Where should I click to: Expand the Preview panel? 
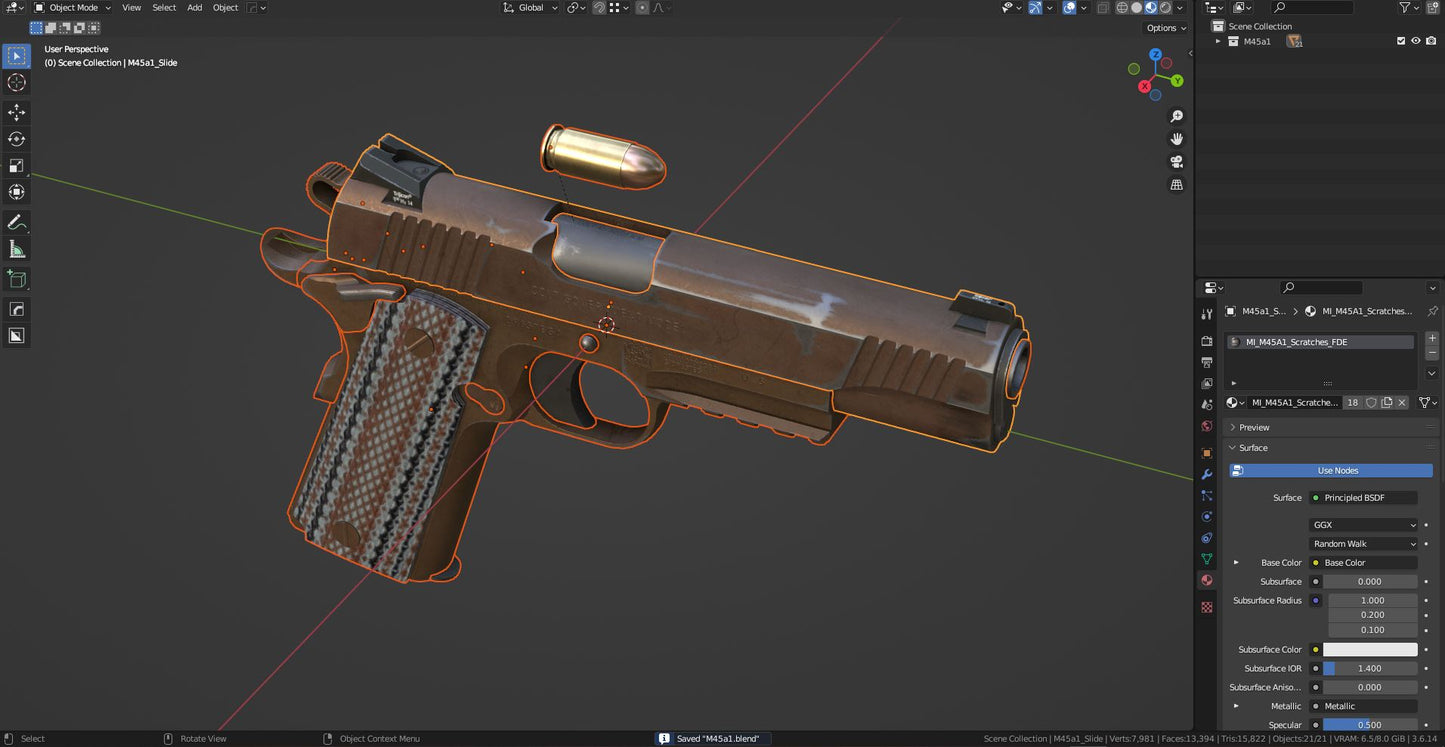[1254, 427]
